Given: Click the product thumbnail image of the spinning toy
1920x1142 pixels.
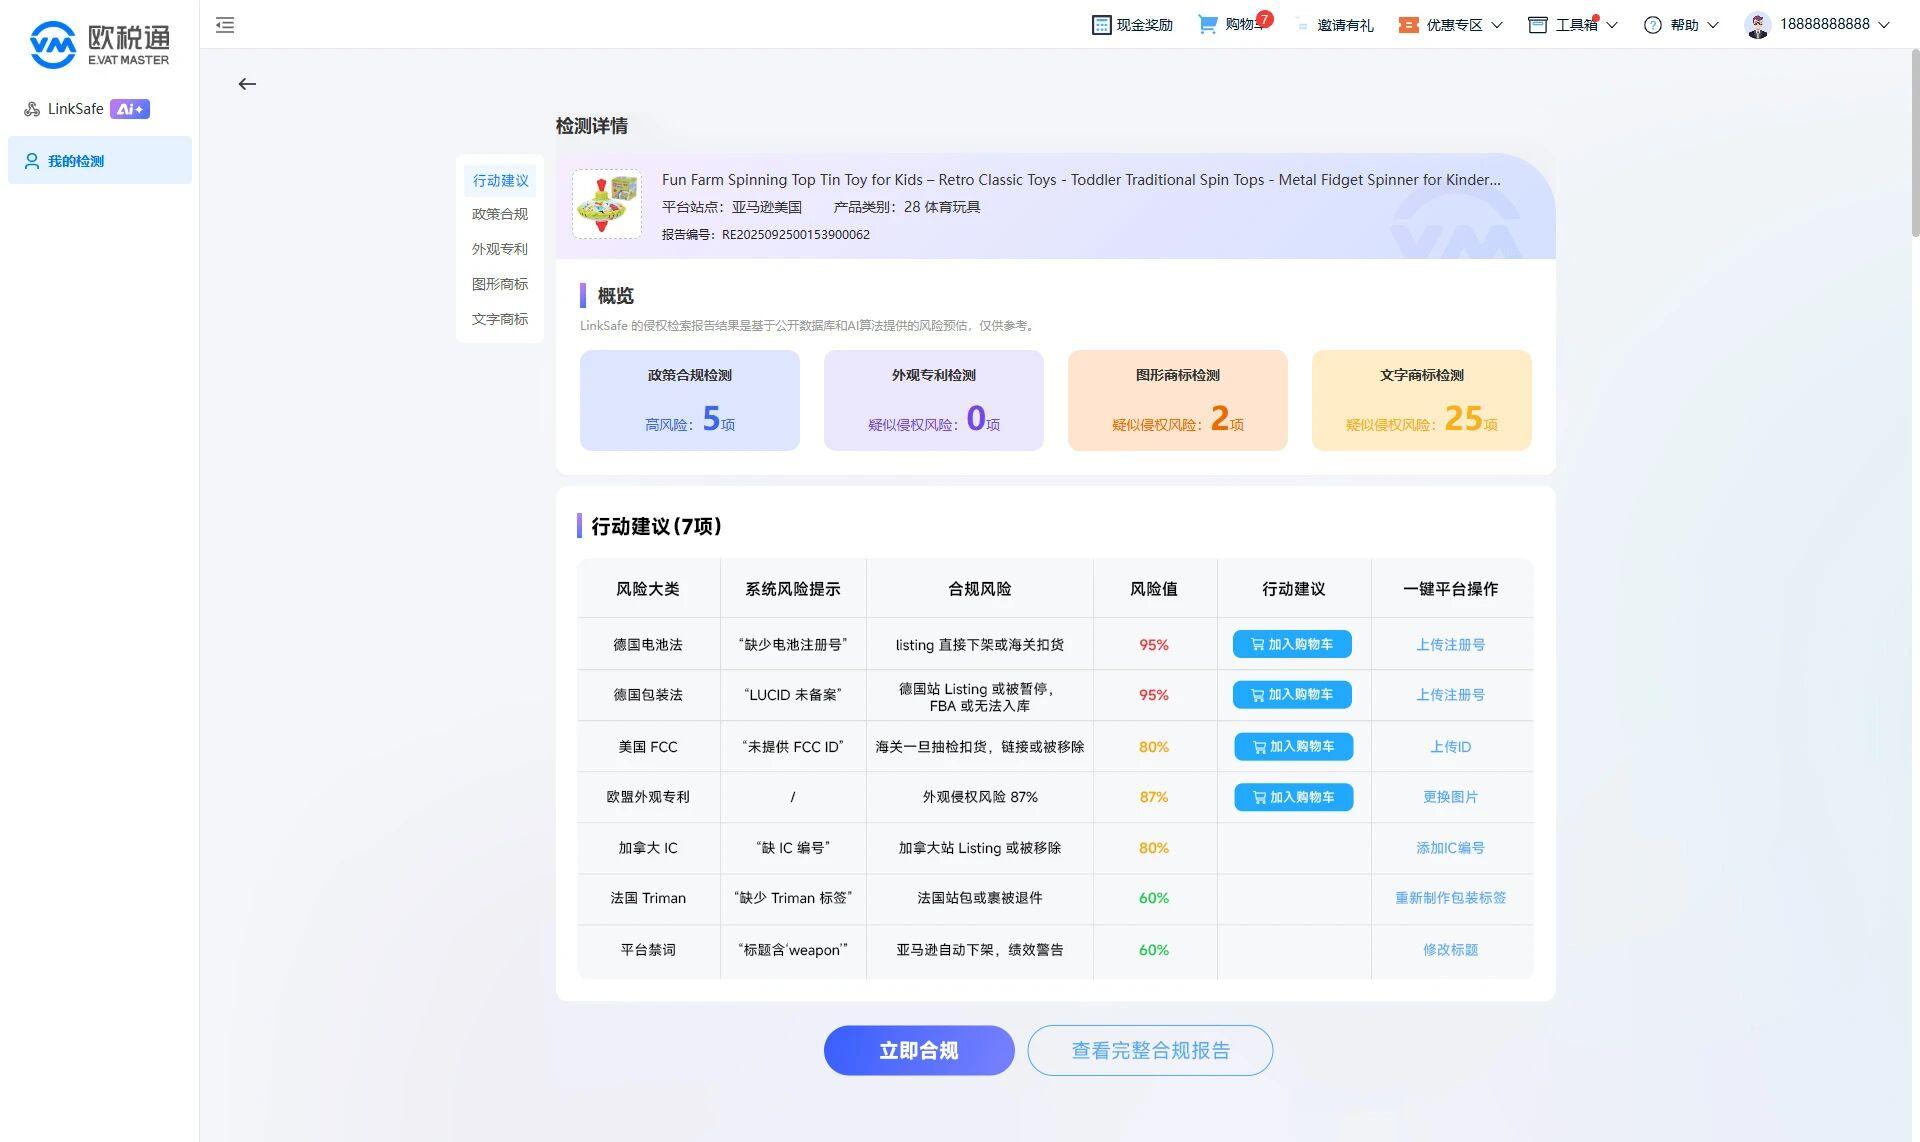Looking at the screenshot, I should 606,204.
